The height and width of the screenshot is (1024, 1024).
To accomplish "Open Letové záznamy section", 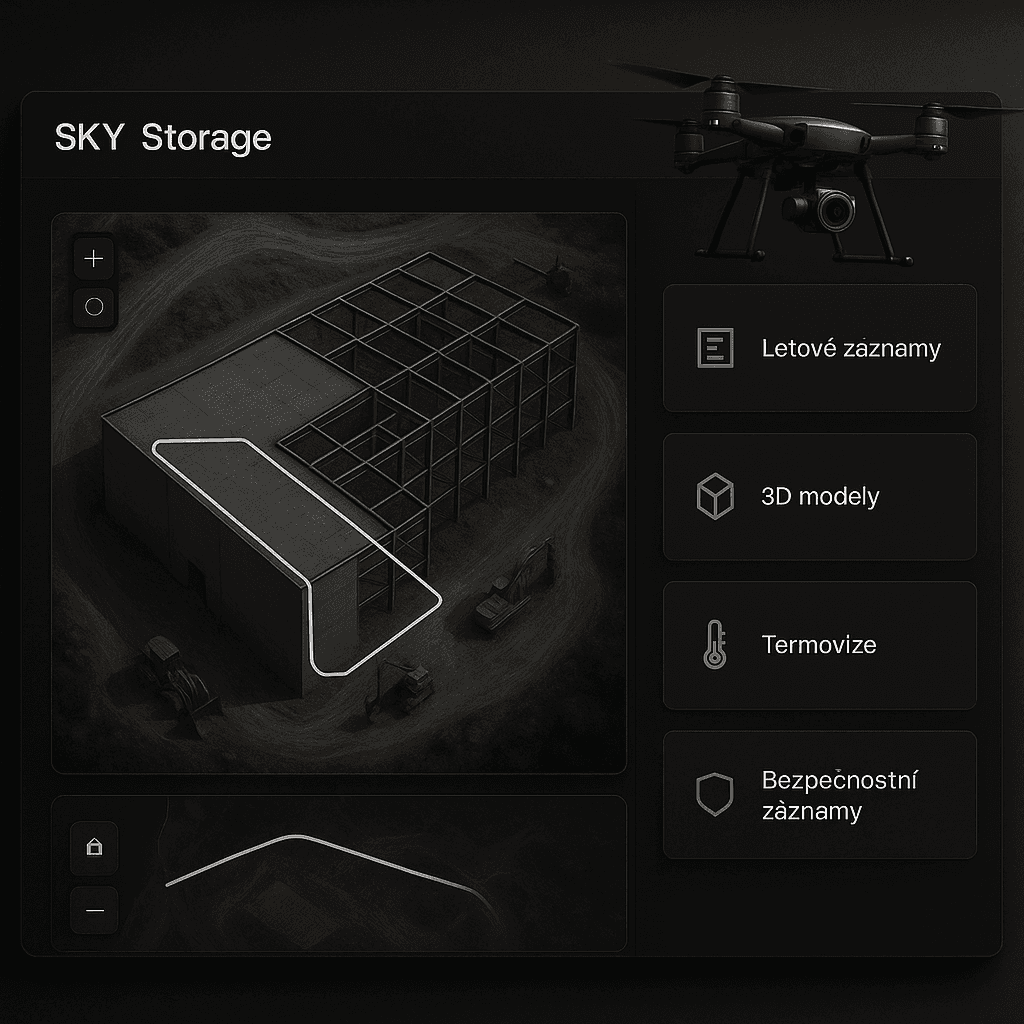I will pyautogui.click(x=820, y=348).
